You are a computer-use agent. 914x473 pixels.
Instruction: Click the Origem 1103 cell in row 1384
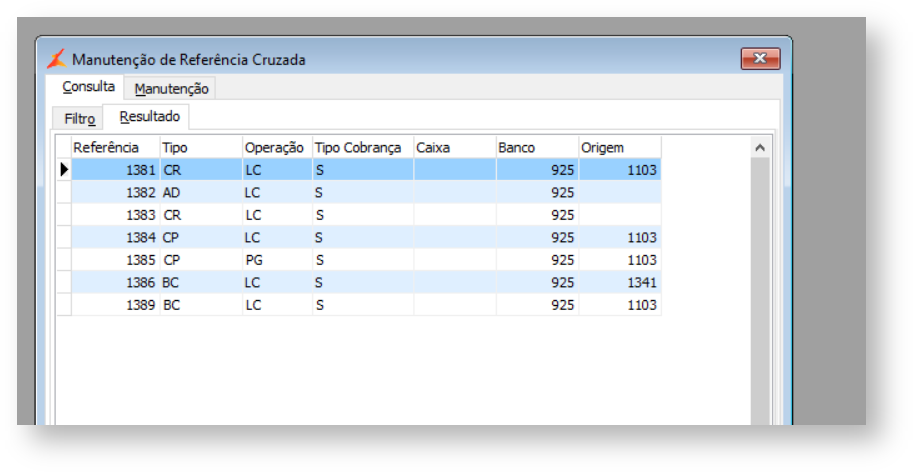(620, 237)
